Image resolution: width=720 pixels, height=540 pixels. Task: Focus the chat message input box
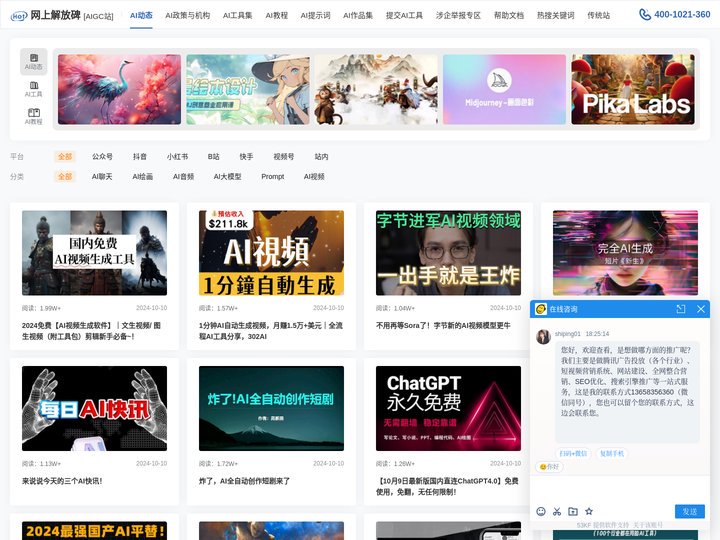[620, 490]
